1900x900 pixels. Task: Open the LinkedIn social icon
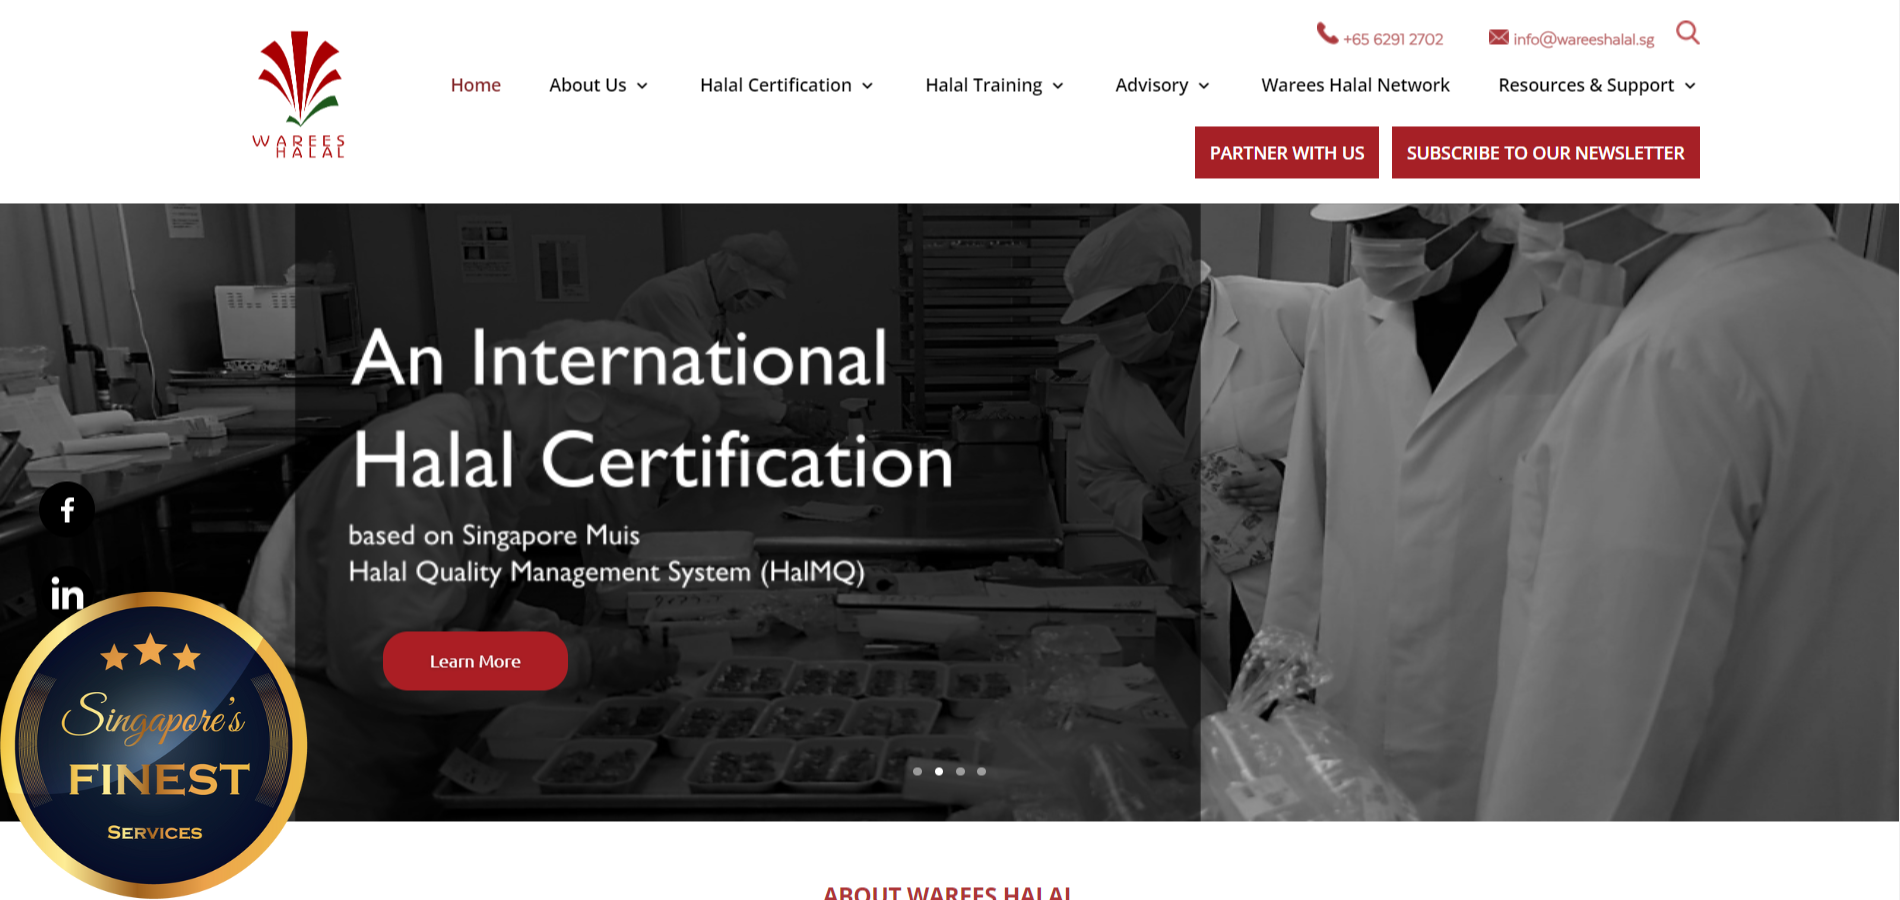point(67,594)
